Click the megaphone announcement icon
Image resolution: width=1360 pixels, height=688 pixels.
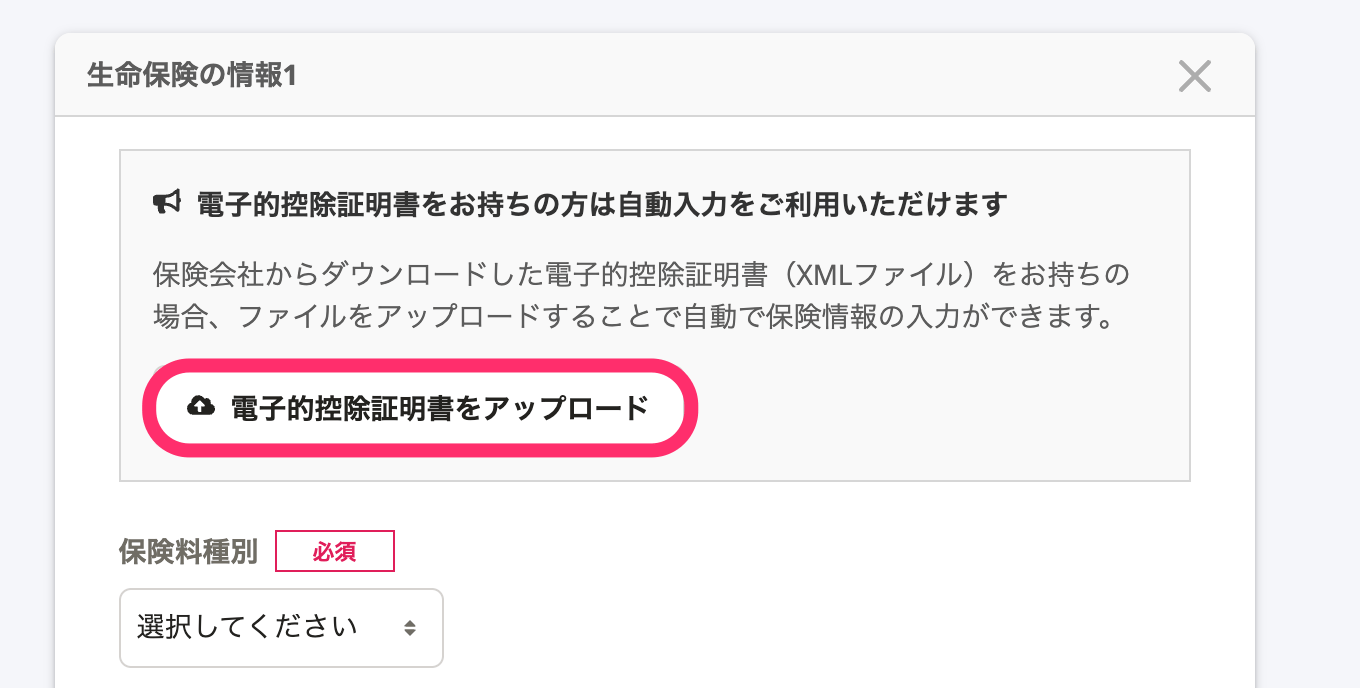point(165,203)
